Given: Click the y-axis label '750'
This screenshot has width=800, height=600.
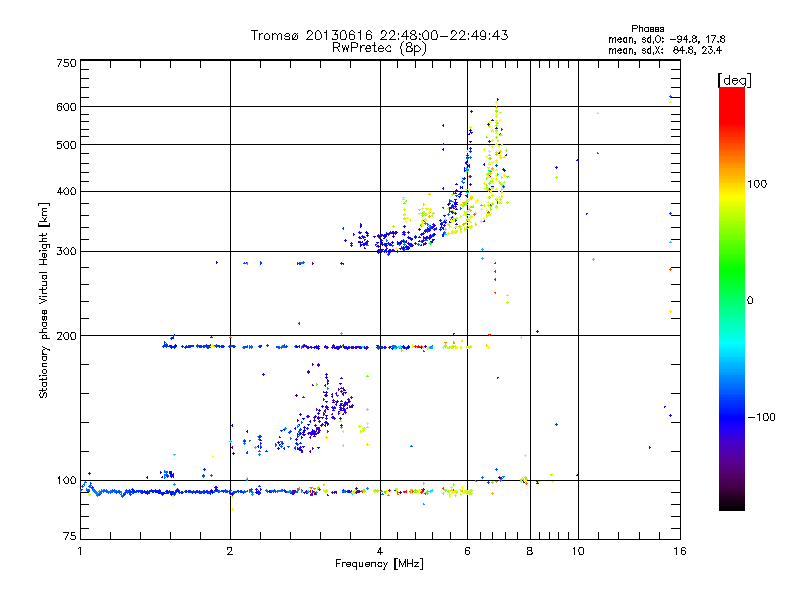Looking at the screenshot, I should (66, 63).
